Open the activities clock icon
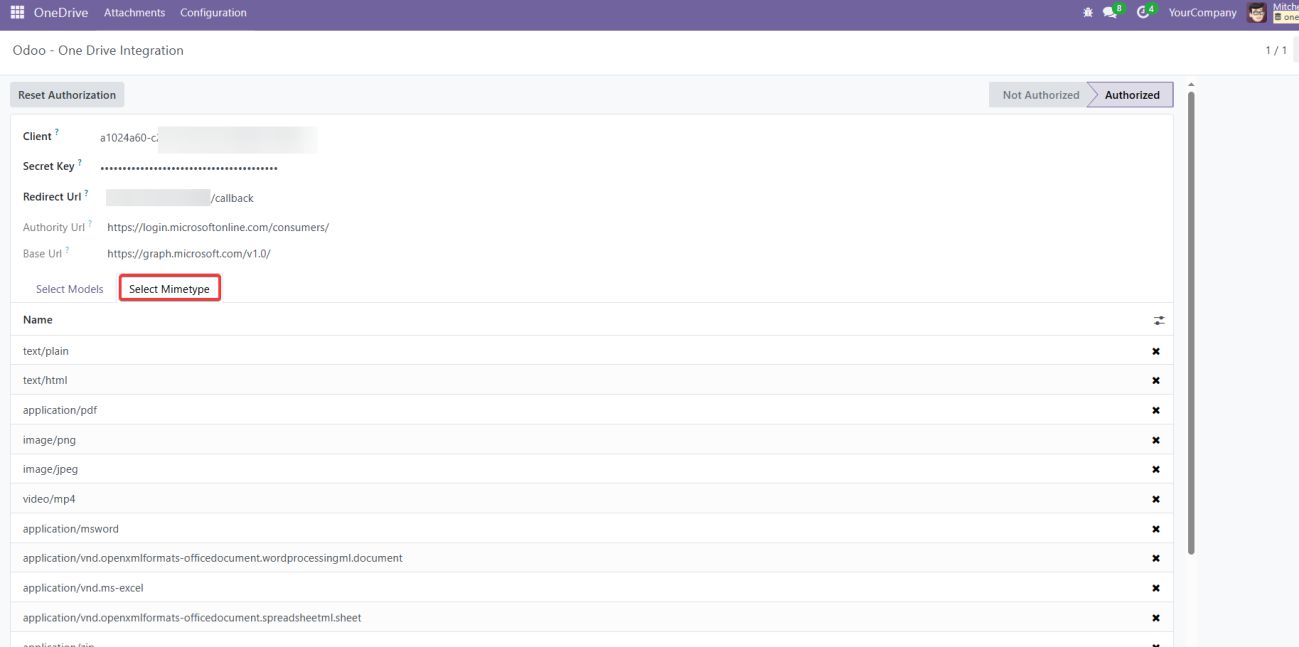The image size is (1299, 647). coord(1143,13)
